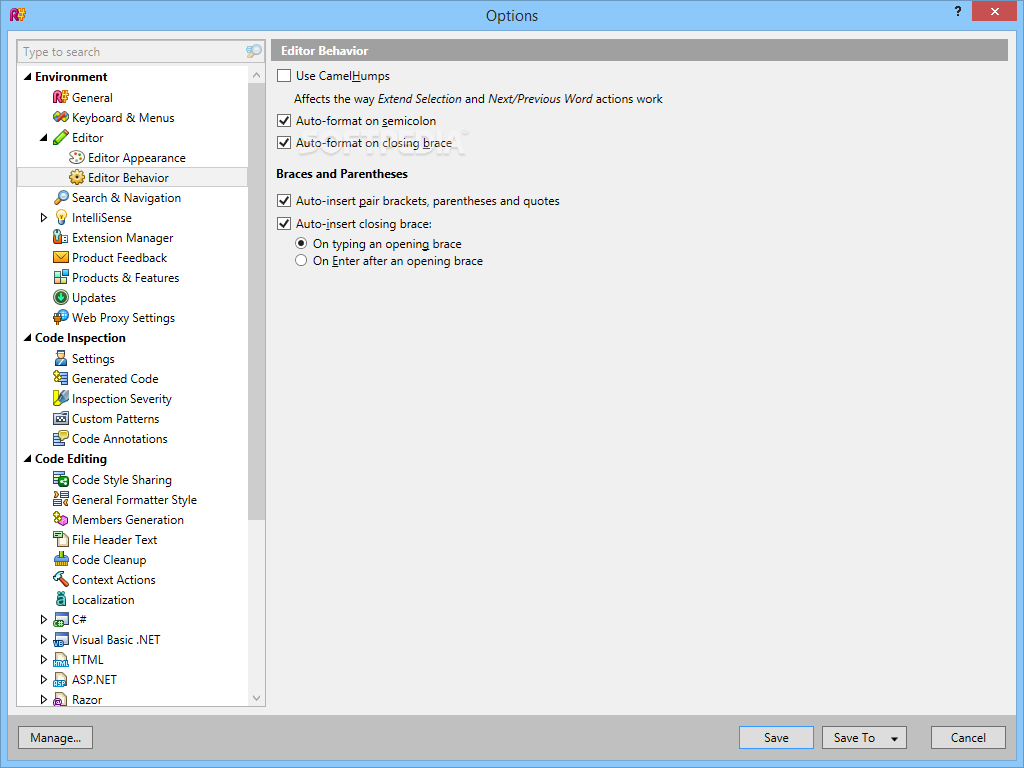Click the hammer icon for Context Actions
The image size is (1024, 768).
coord(60,579)
